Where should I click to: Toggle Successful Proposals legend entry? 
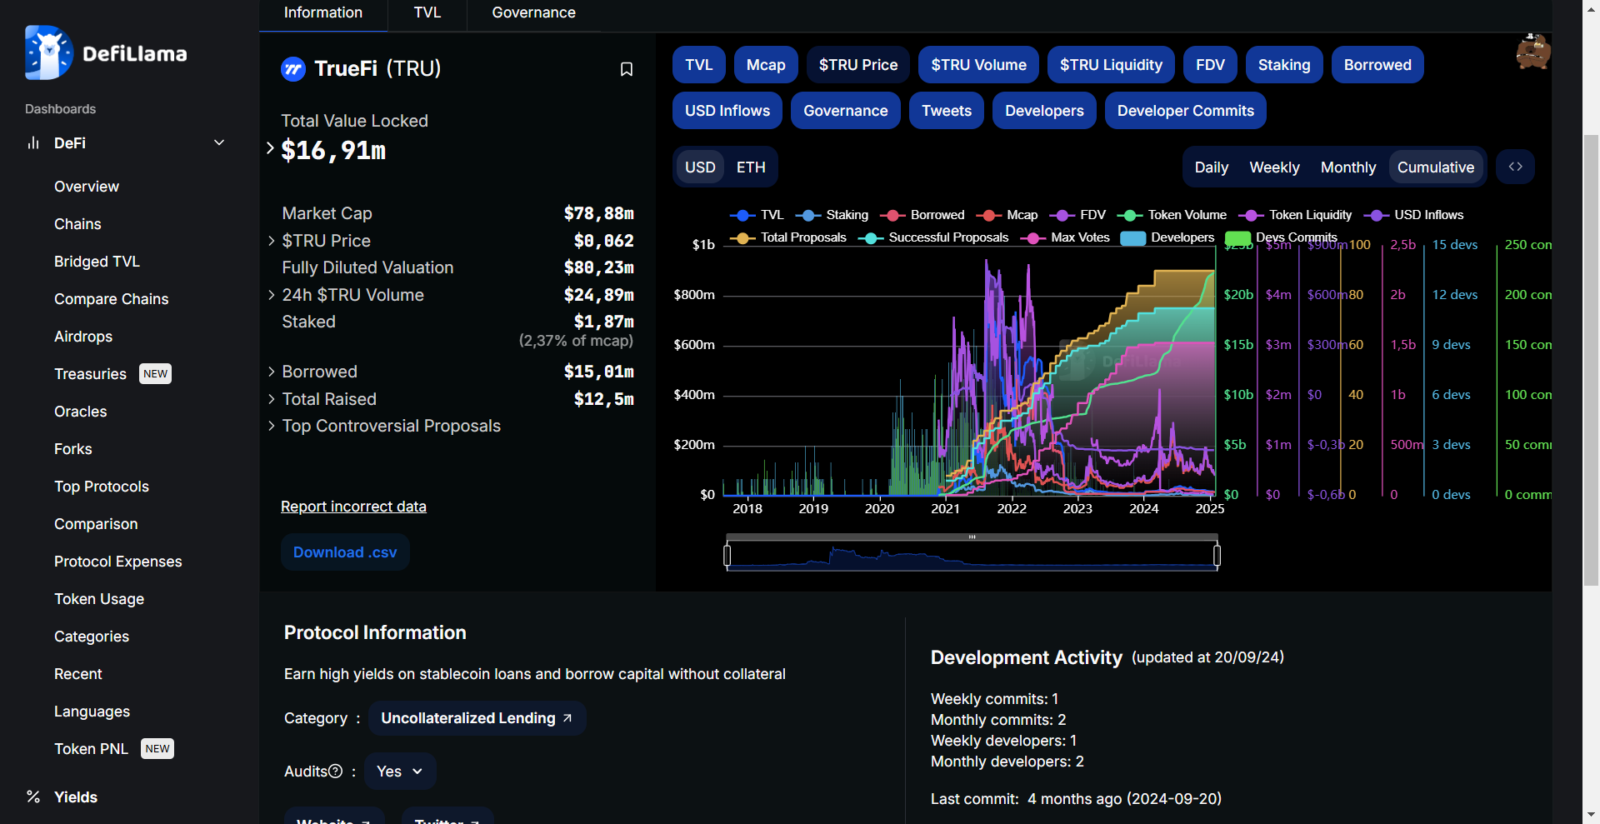pos(933,238)
